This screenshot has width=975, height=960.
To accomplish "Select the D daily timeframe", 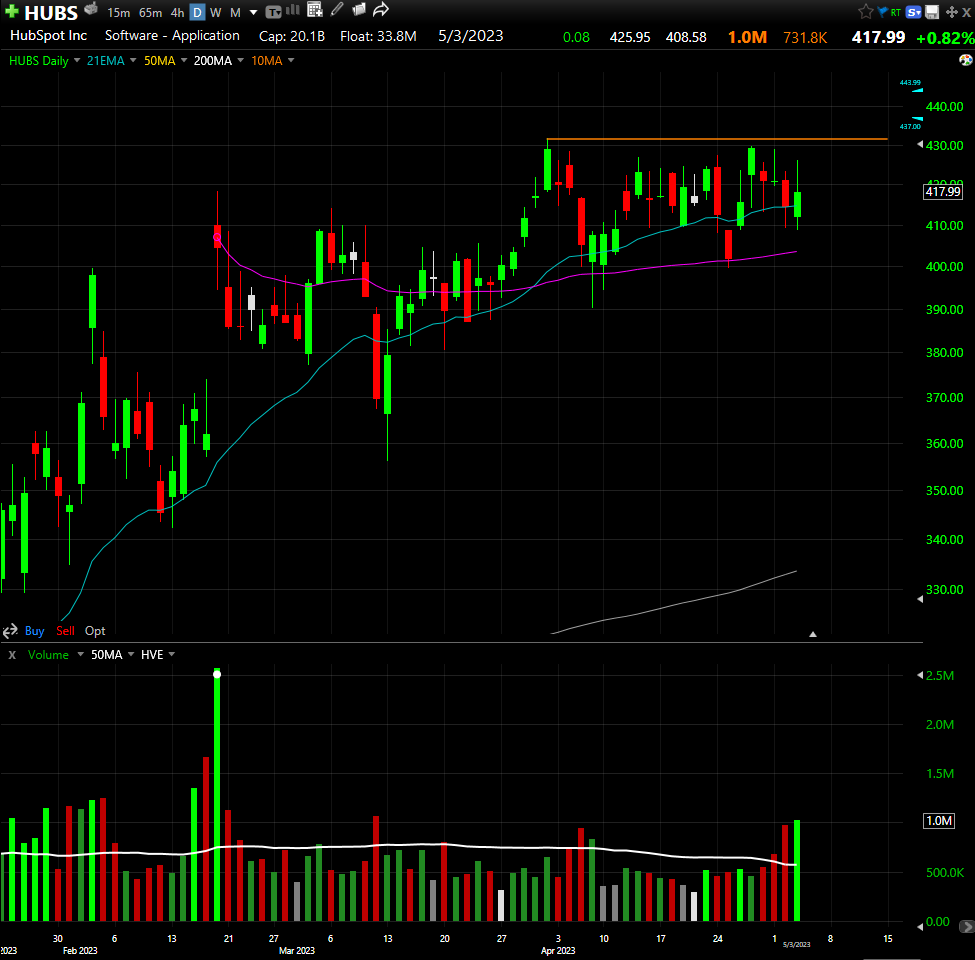I will pyautogui.click(x=197, y=12).
